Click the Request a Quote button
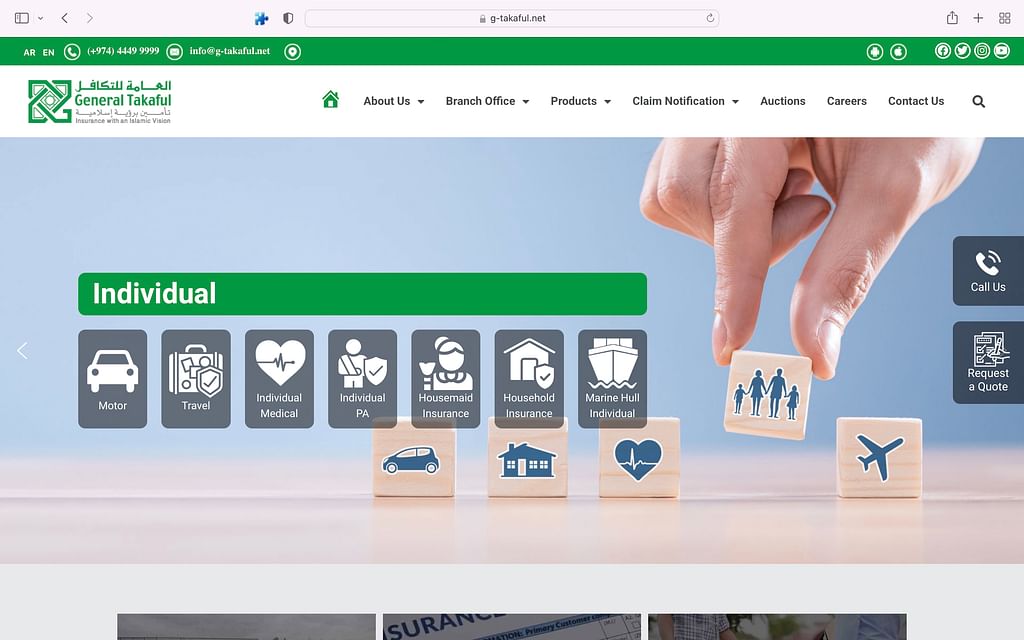The width and height of the screenshot is (1024, 640). click(x=987, y=363)
